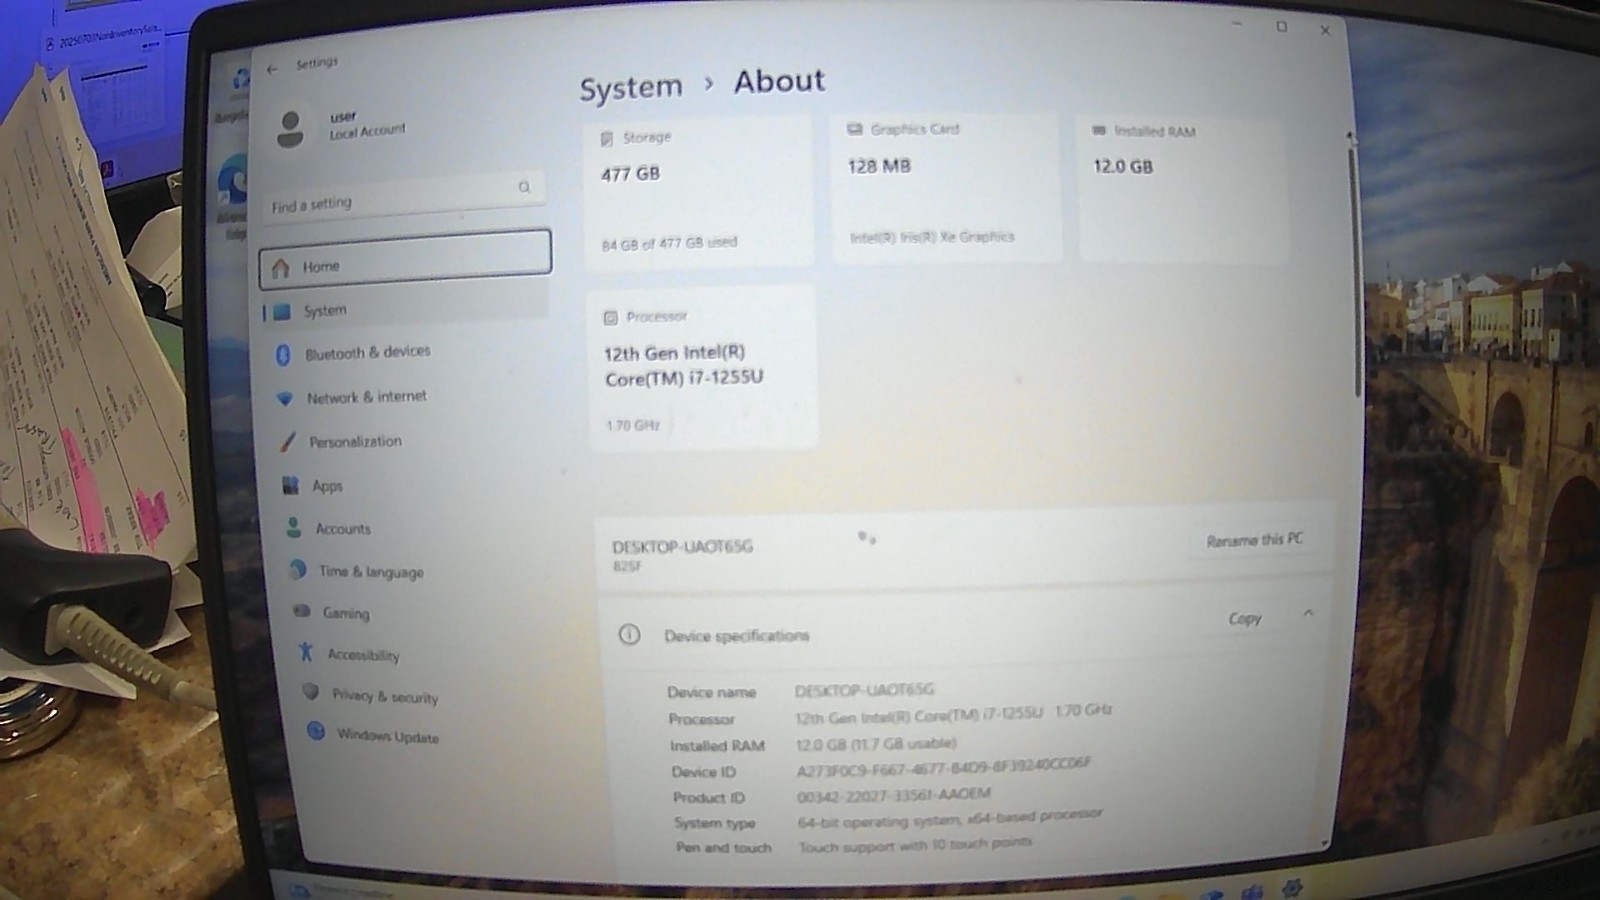
Task: Click the Processor chip icon
Action: [610, 318]
